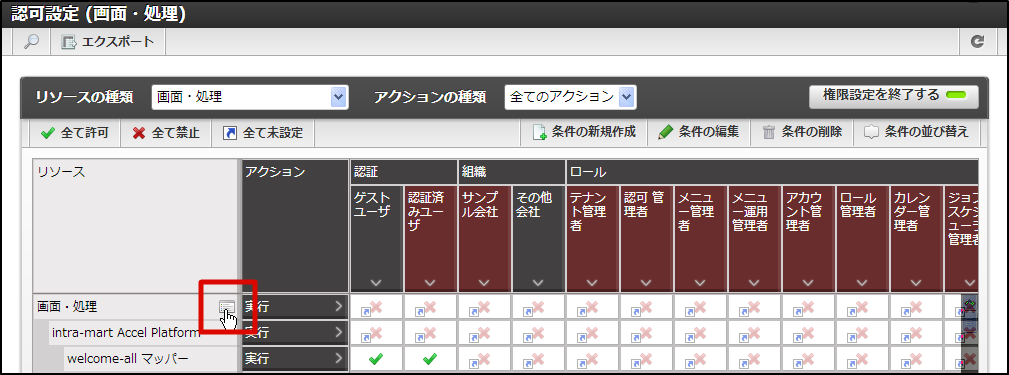Image resolution: width=1009 pixels, height=375 pixels.
Task: Click 全て未設定 button
Action: tap(263, 133)
